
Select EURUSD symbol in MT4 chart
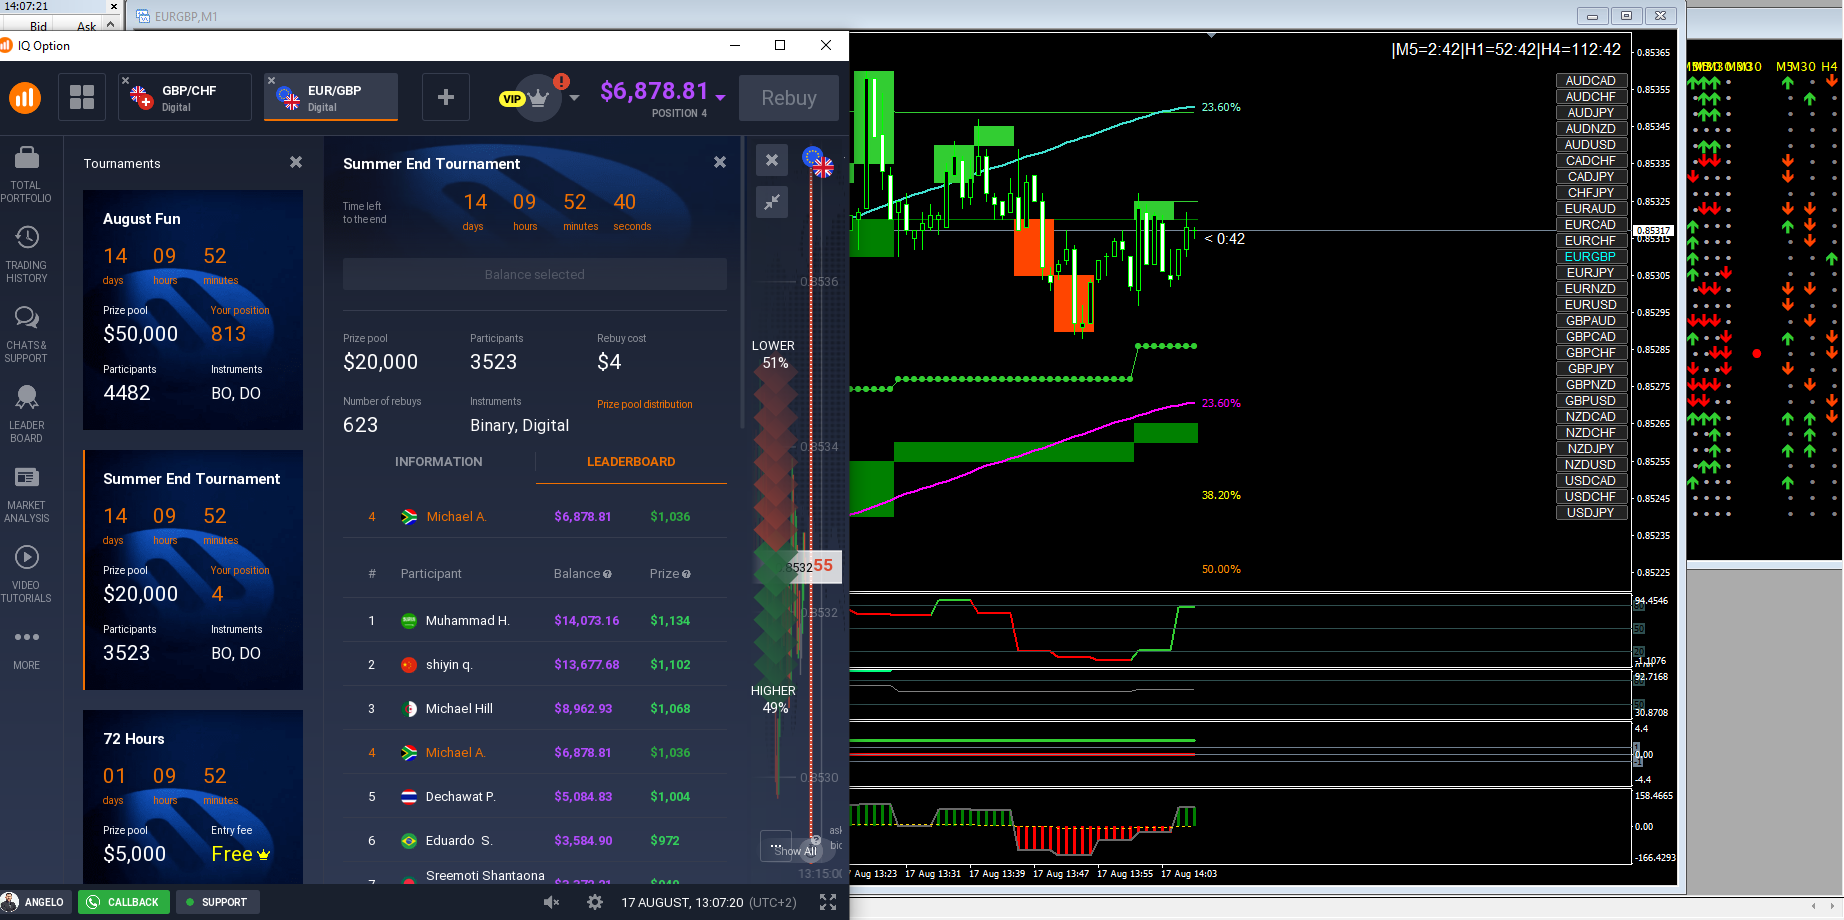pos(1591,305)
